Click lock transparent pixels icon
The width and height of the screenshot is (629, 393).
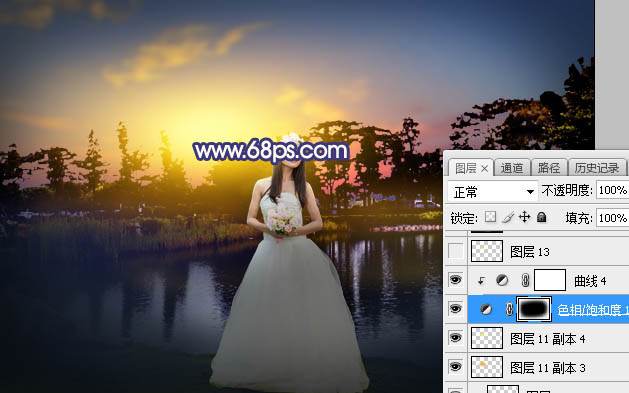490,217
